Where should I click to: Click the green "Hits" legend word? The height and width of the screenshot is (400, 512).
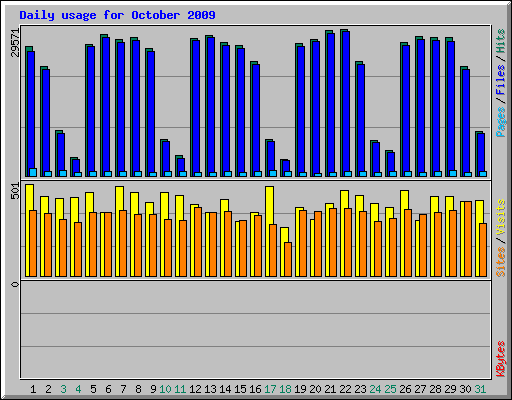(x=500, y=41)
